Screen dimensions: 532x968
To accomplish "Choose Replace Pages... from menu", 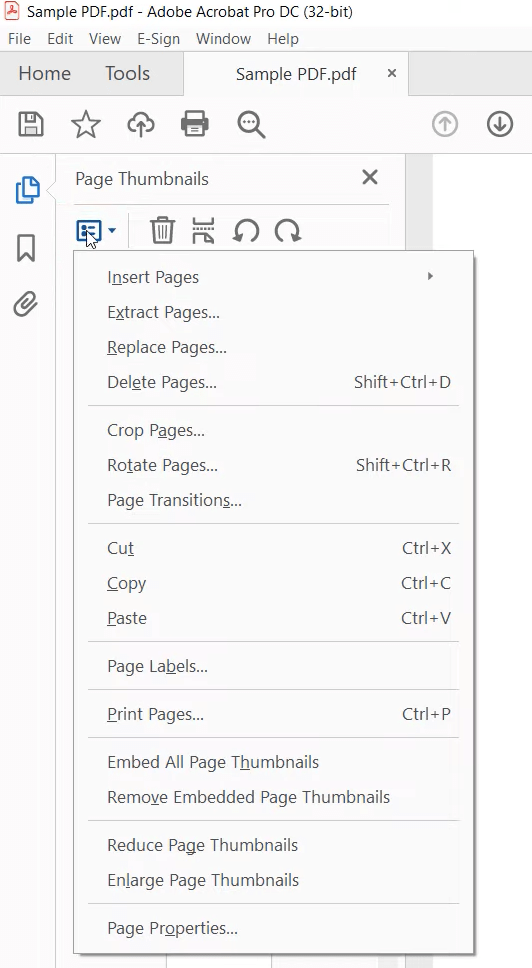I will click(273, 347).
